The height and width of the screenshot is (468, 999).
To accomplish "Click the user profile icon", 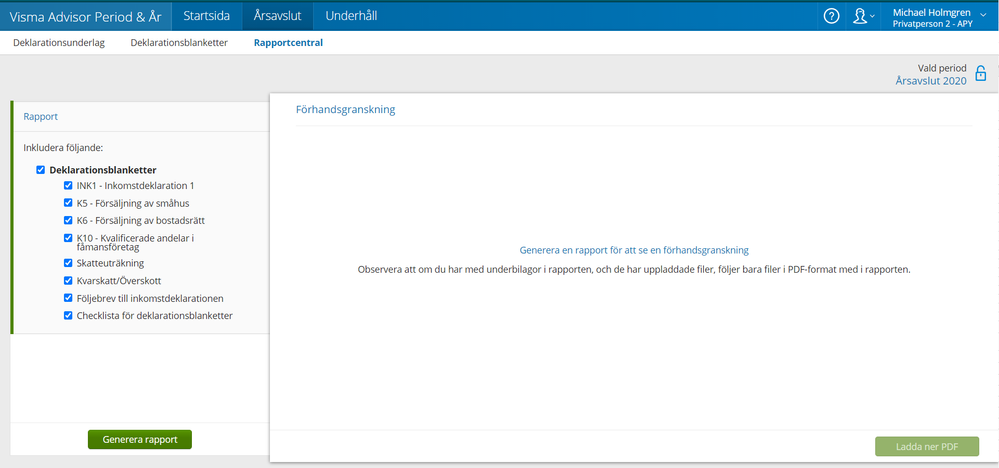I will point(858,16).
